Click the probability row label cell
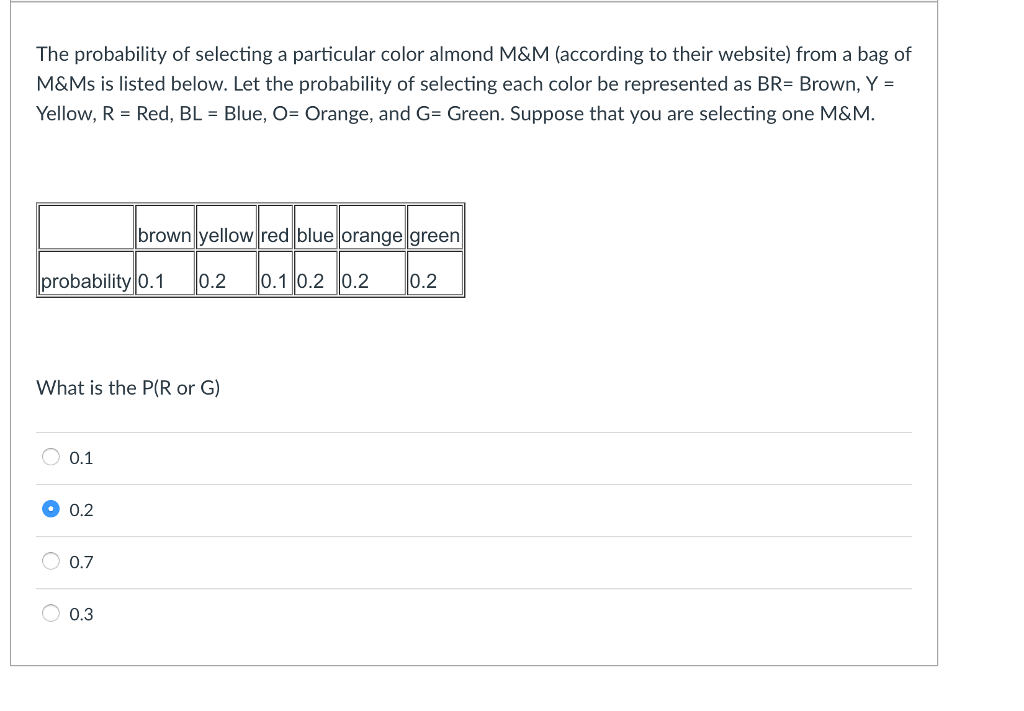 pos(84,281)
